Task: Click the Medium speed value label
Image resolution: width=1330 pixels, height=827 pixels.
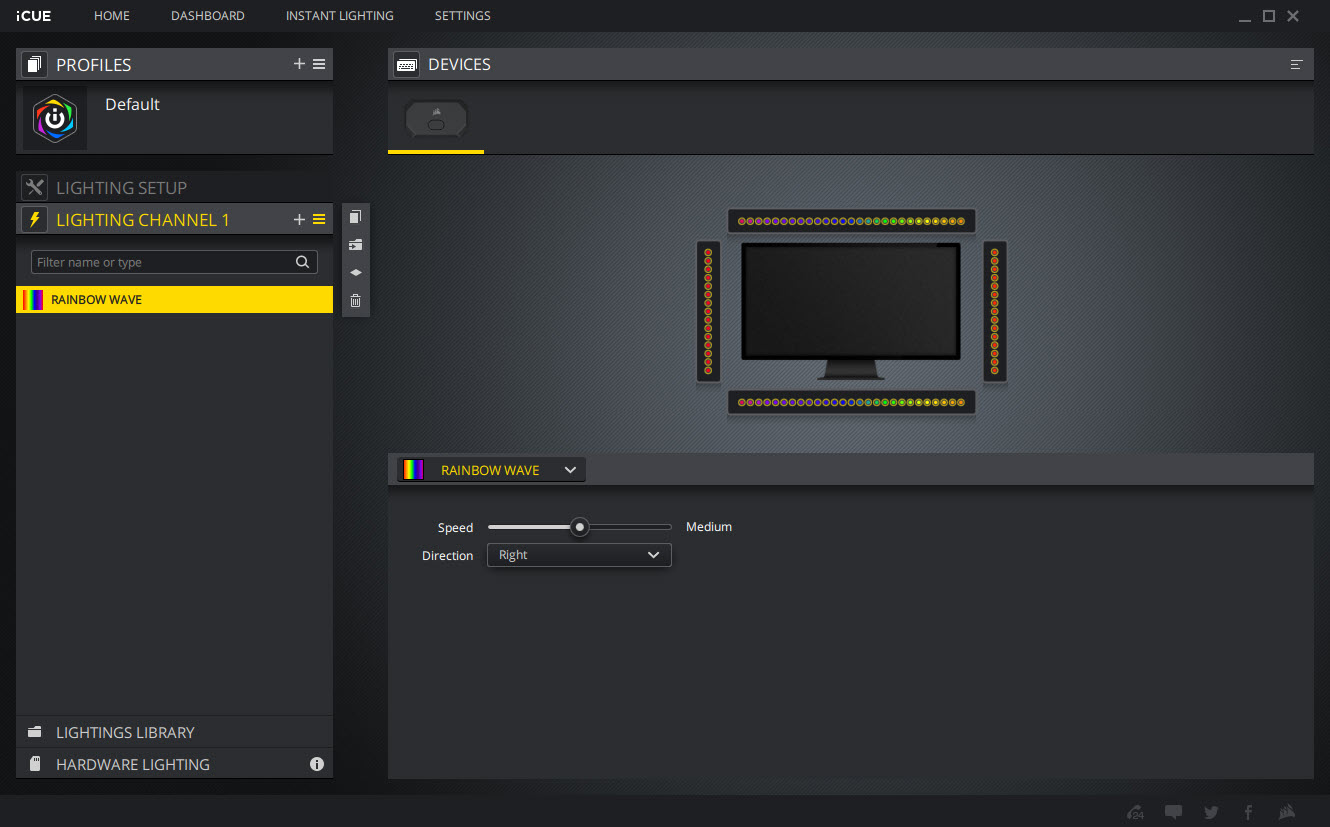Action: click(709, 527)
